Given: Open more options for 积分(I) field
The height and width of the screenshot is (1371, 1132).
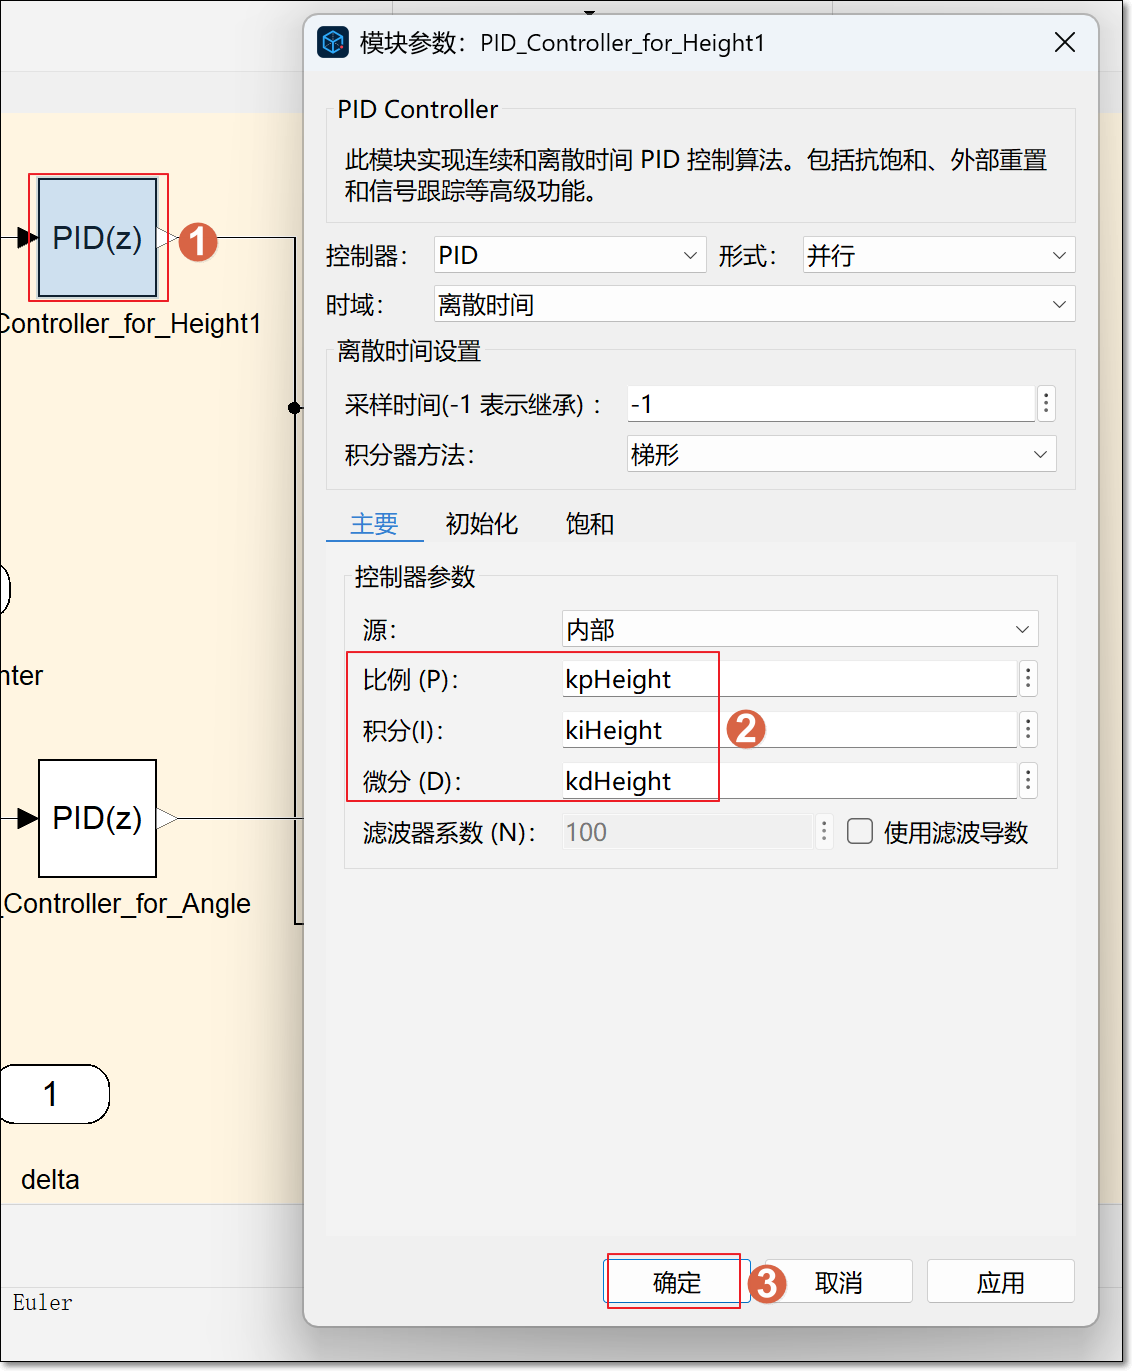Looking at the screenshot, I should [x=1027, y=730].
